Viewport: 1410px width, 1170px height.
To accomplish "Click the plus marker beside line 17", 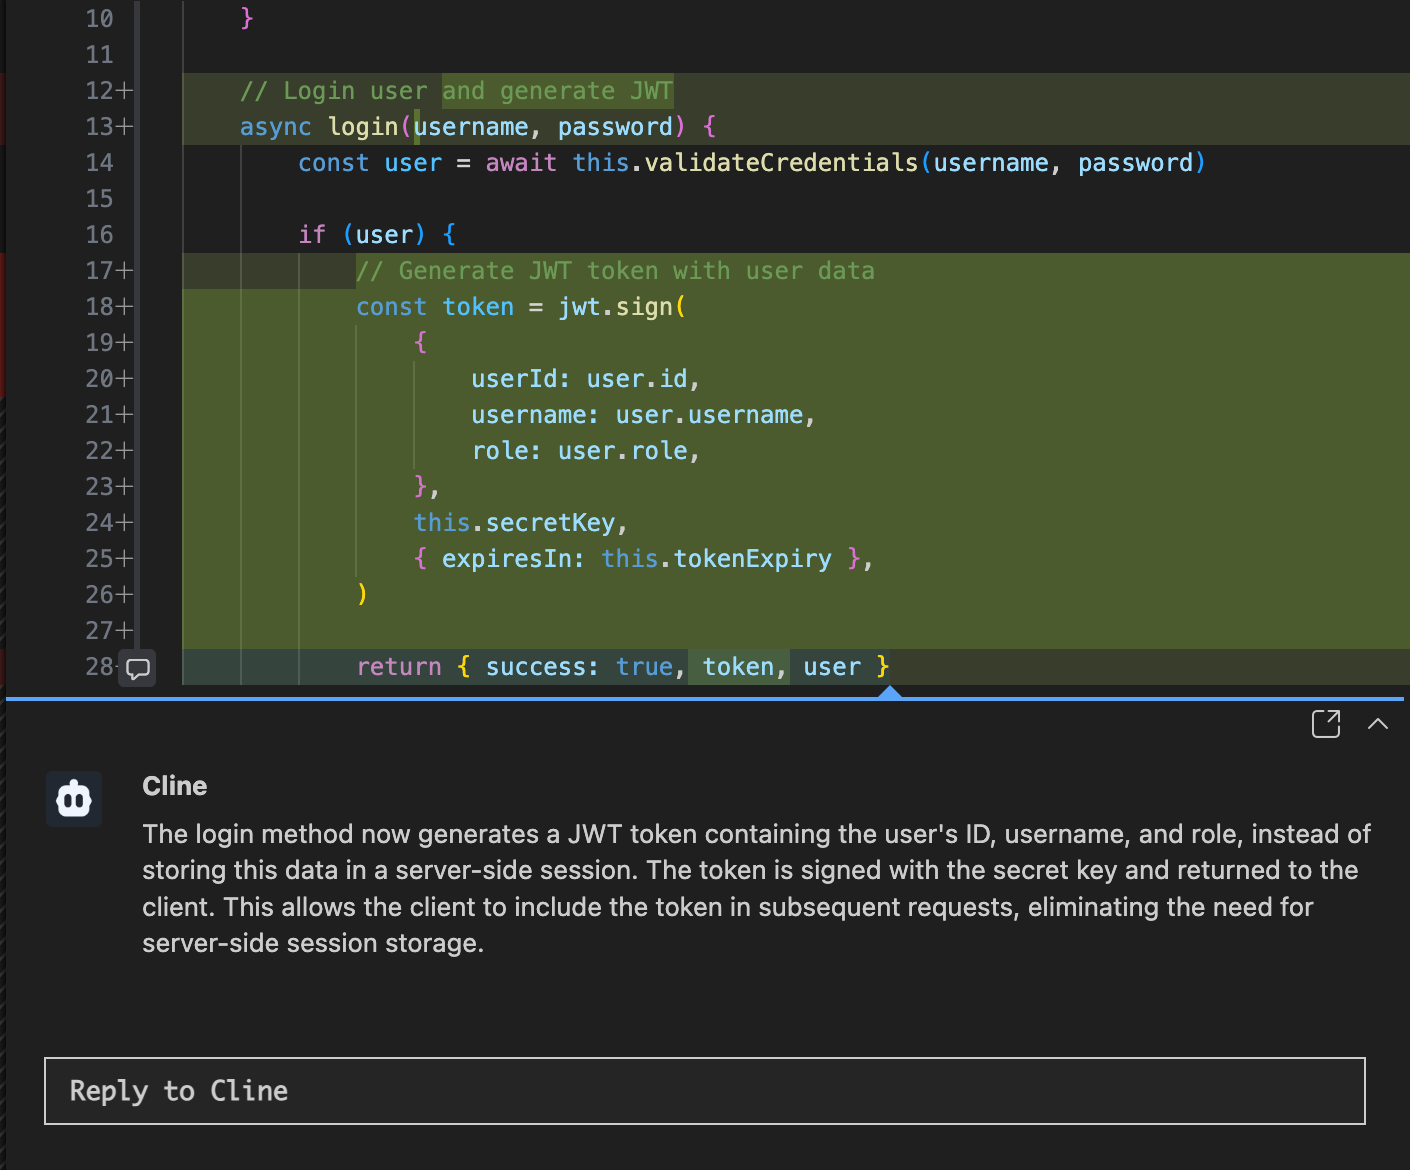I will click(x=124, y=271).
